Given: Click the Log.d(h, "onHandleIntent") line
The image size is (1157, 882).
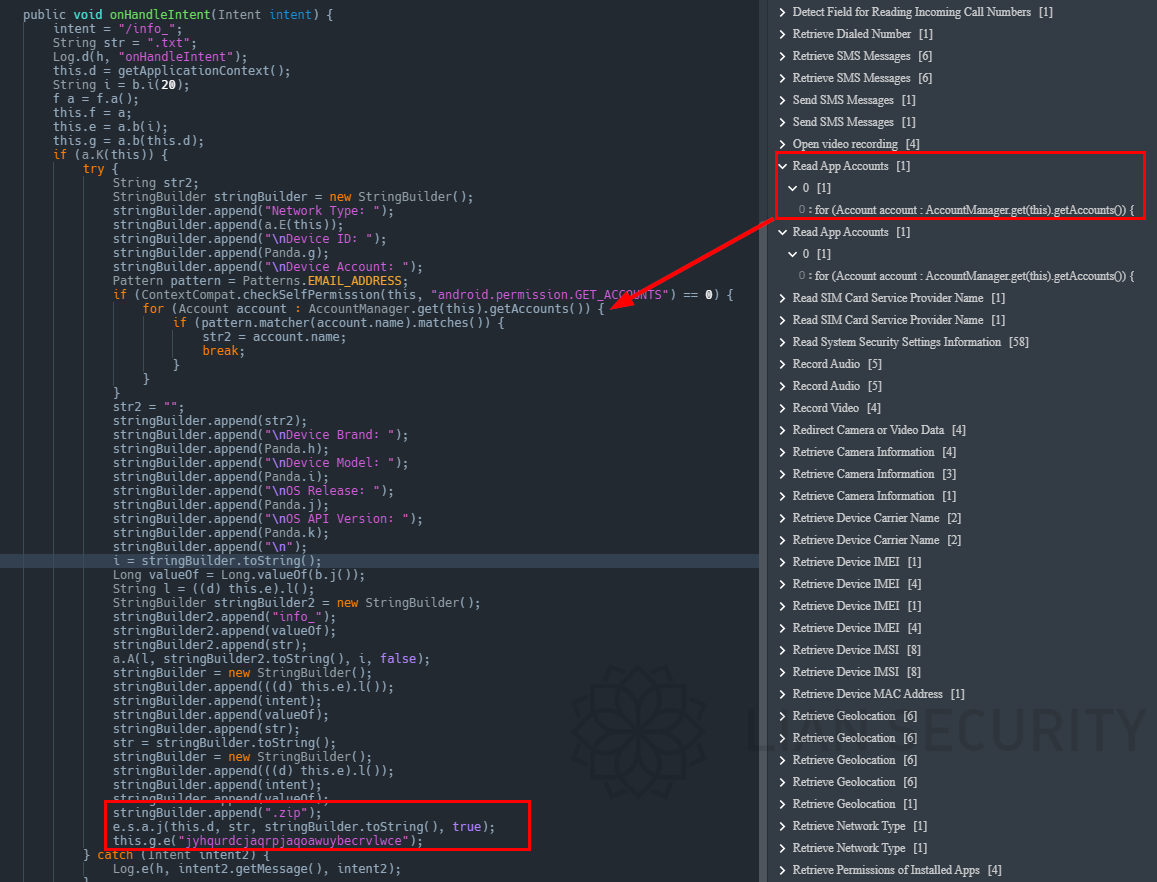Looking at the screenshot, I should click(150, 57).
